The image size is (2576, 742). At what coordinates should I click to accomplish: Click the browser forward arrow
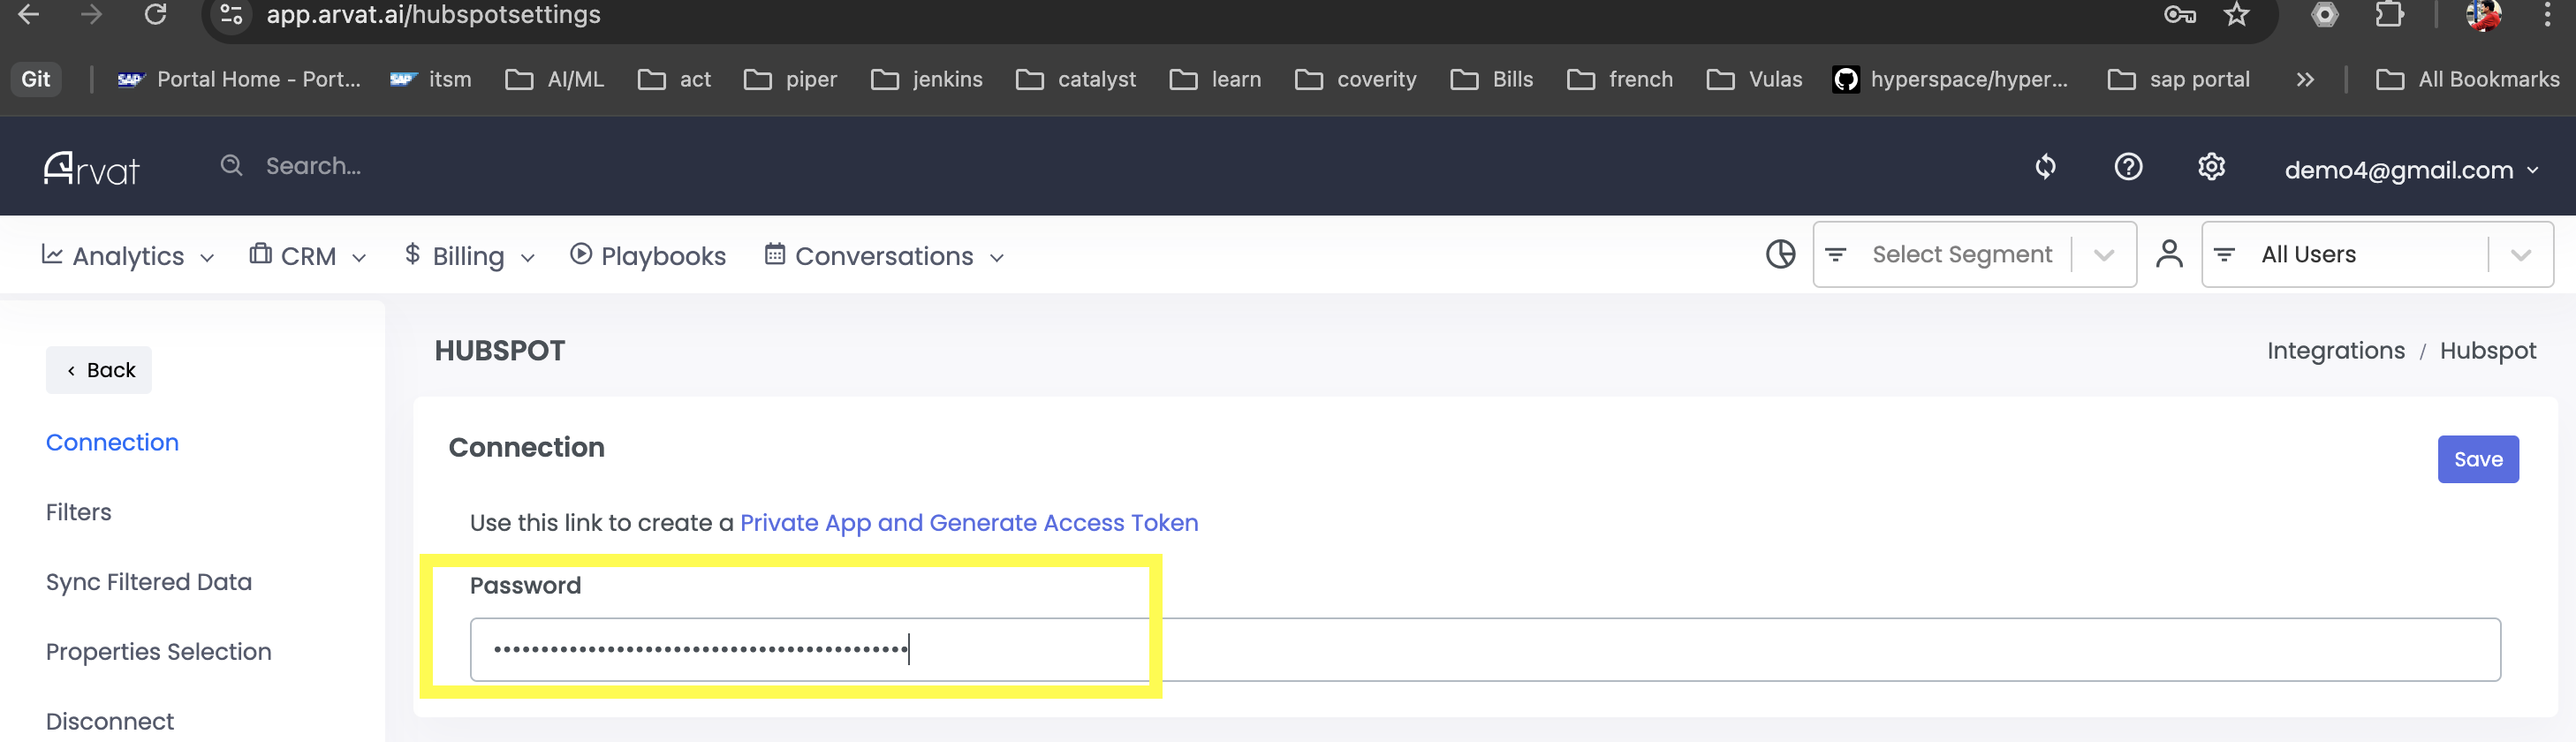point(91,14)
